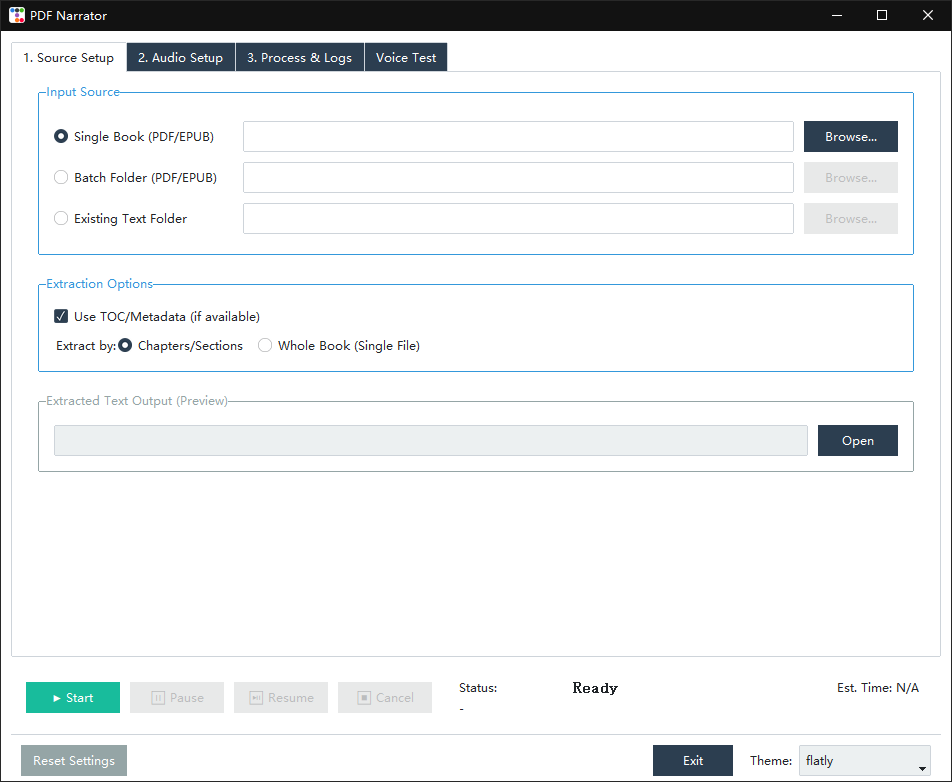Open the Theme dropdown showing flatly
Image resolution: width=952 pixels, height=782 pixels.
click(x=865, y=760)
